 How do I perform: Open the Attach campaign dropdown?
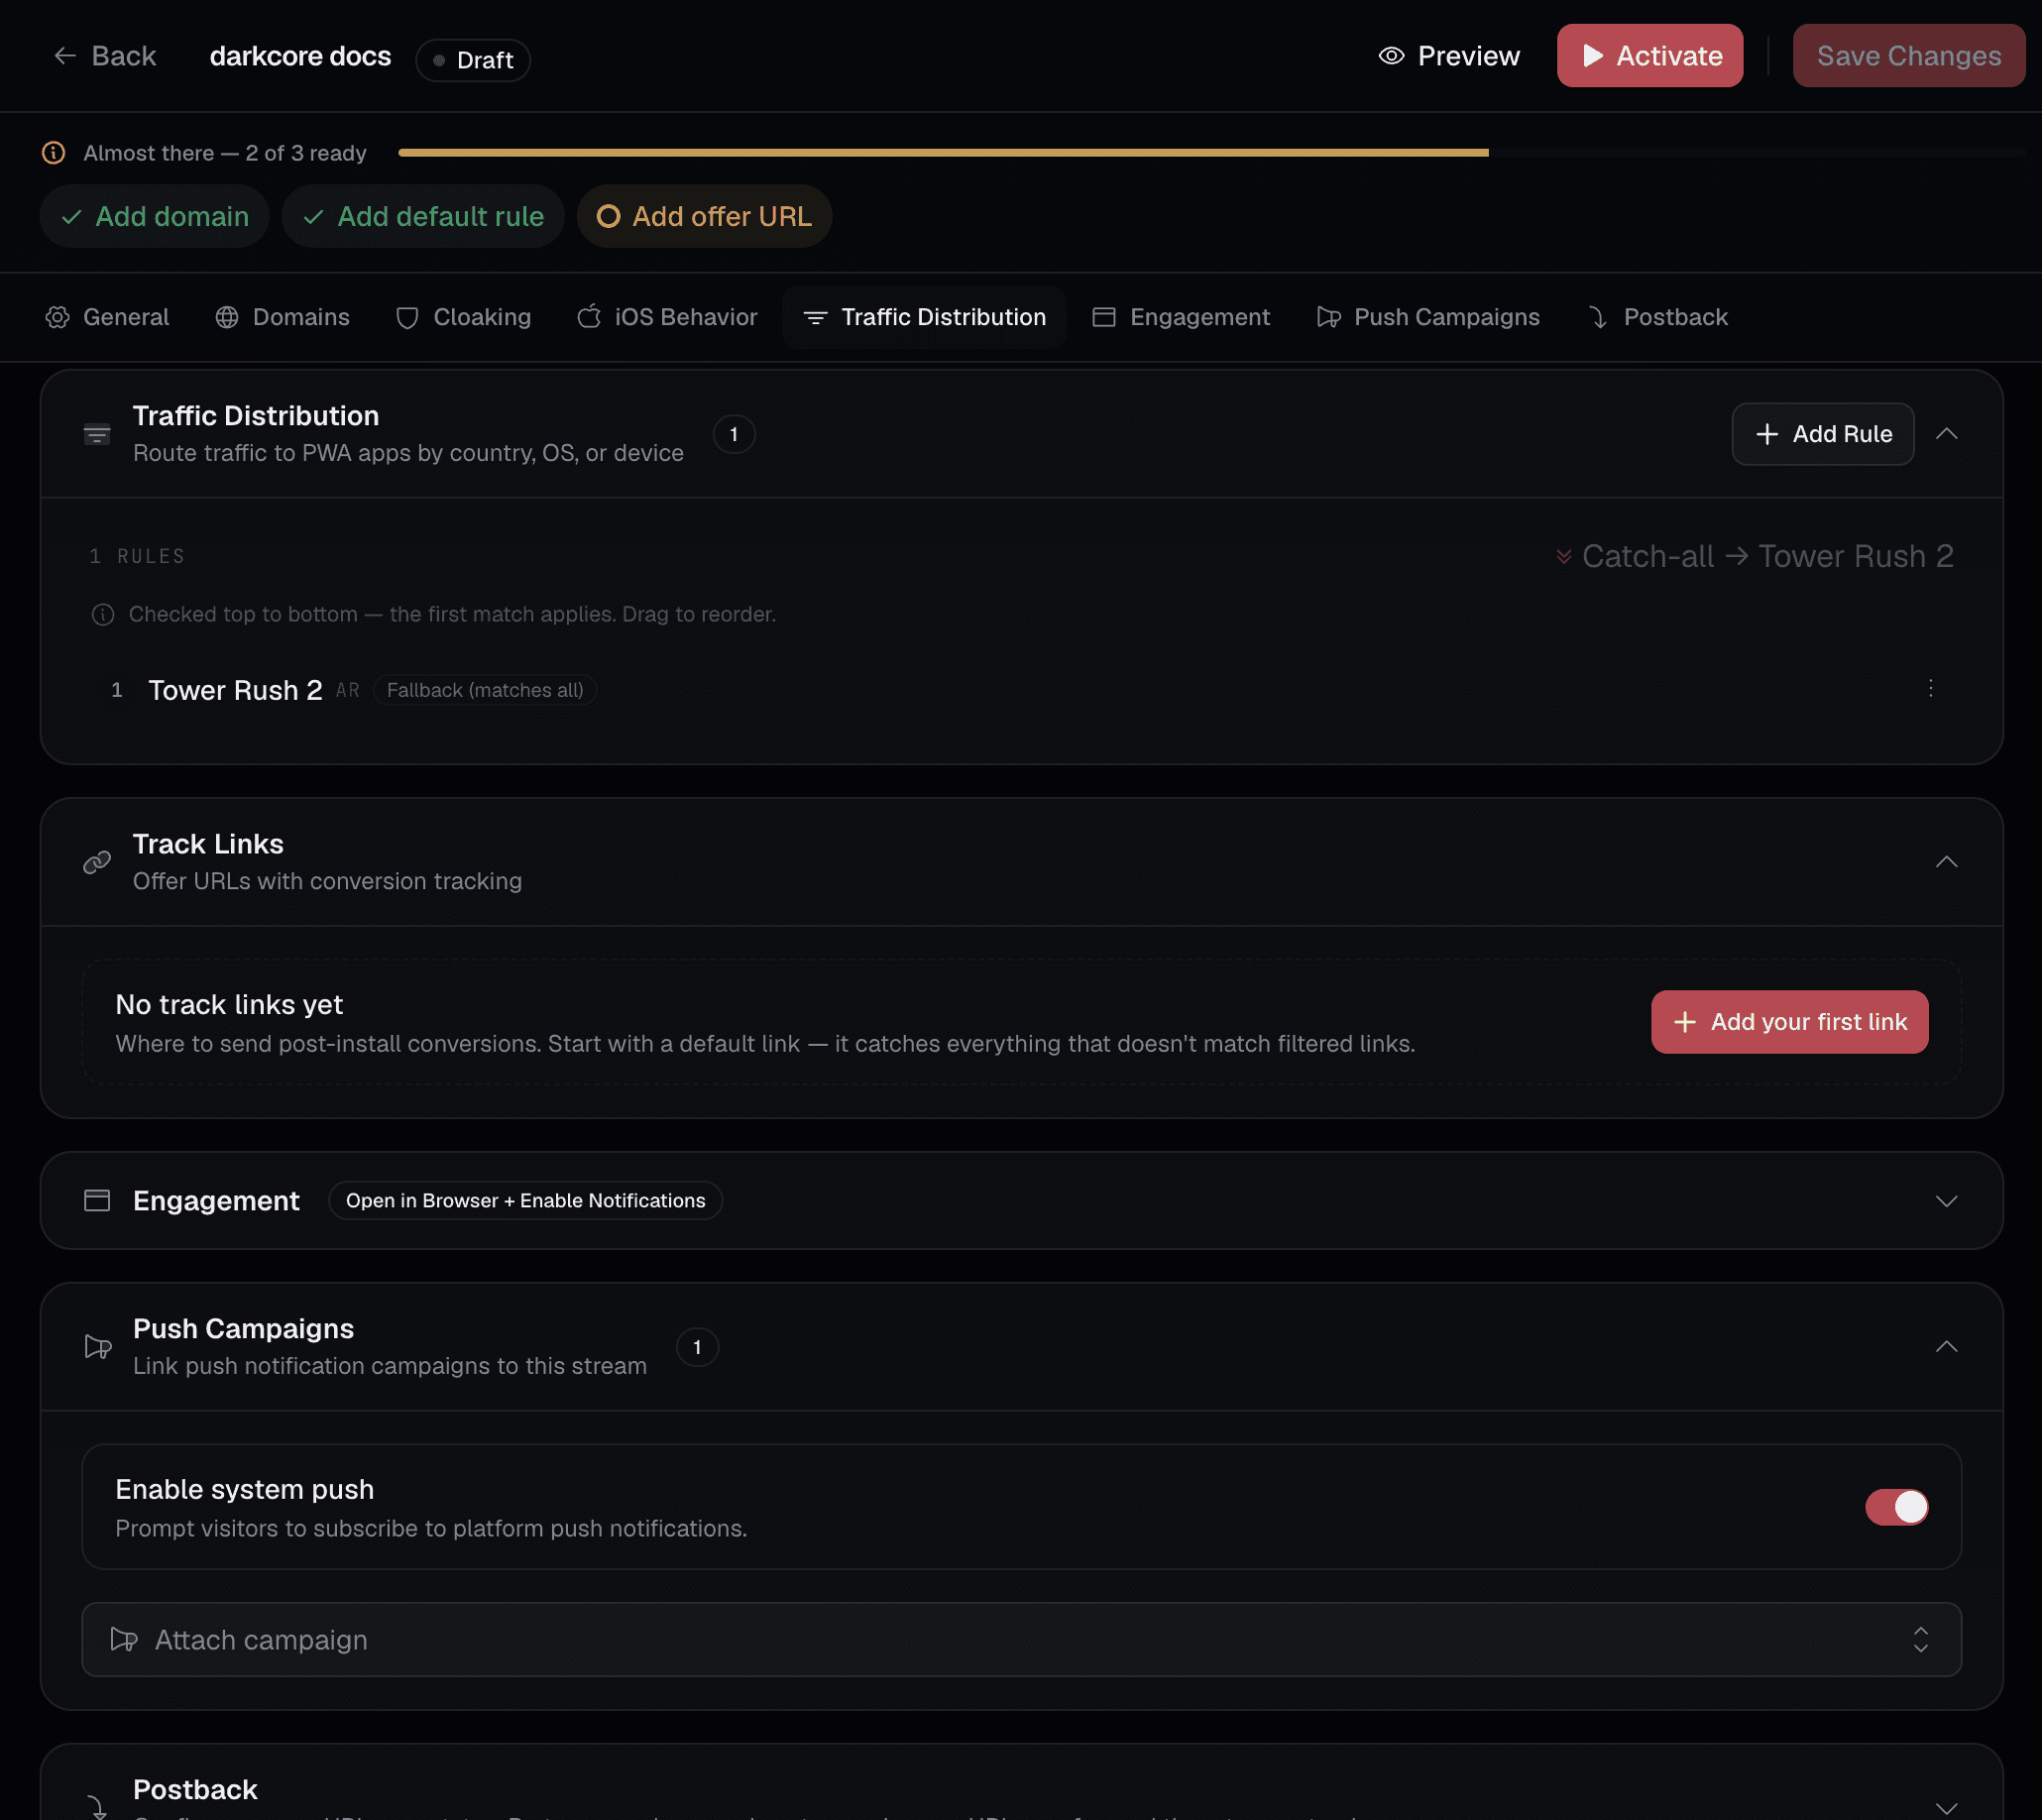tap(1021, 1639)
